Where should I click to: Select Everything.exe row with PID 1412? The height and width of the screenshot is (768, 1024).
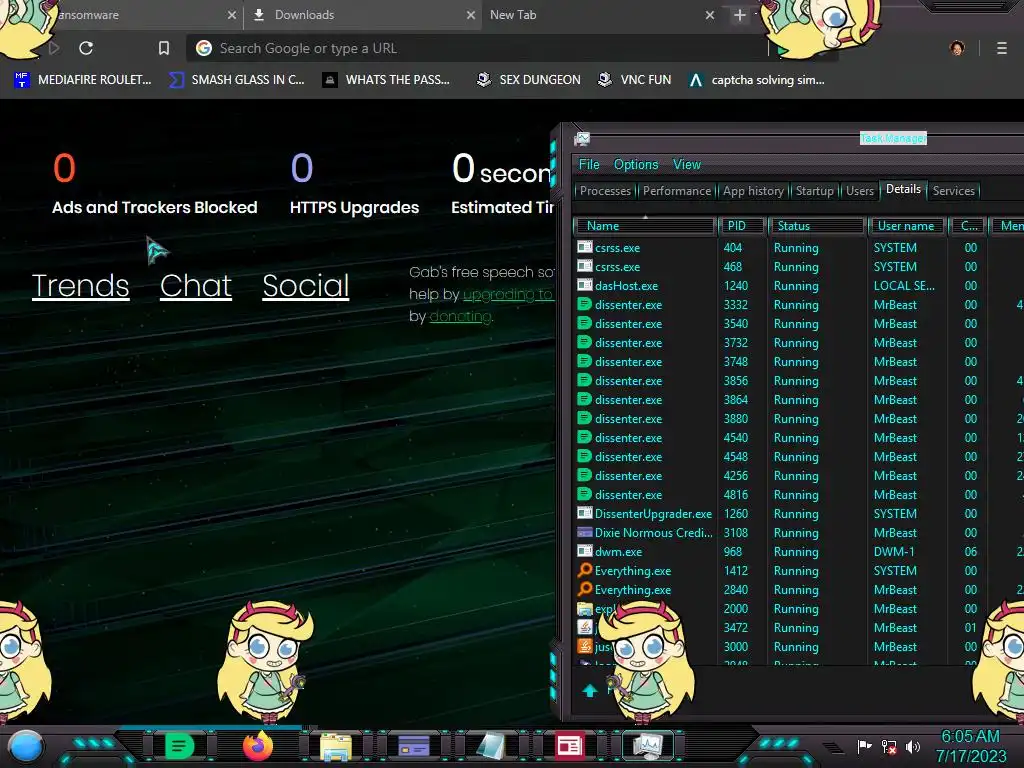(x=797, y=571)
